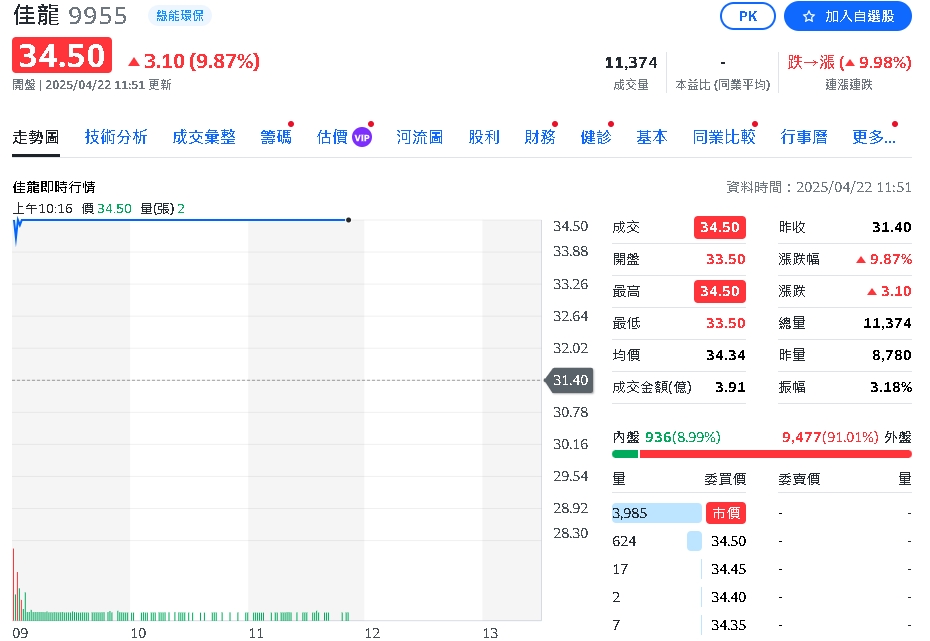The image size is (930, 641).
Task: Open the 健診 tab
Action: (596, 137)
